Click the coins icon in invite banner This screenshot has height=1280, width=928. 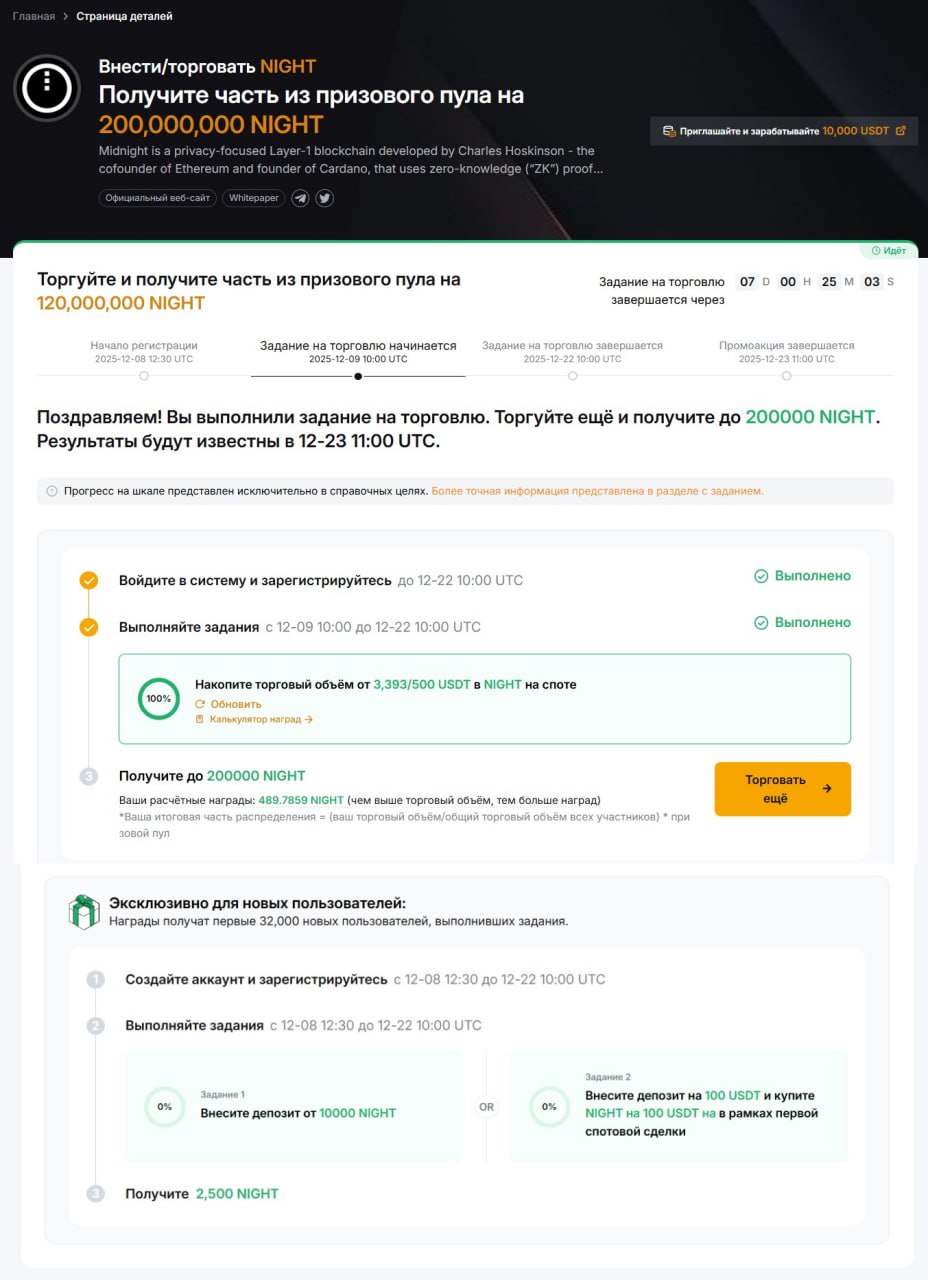(x=669, y=131)
